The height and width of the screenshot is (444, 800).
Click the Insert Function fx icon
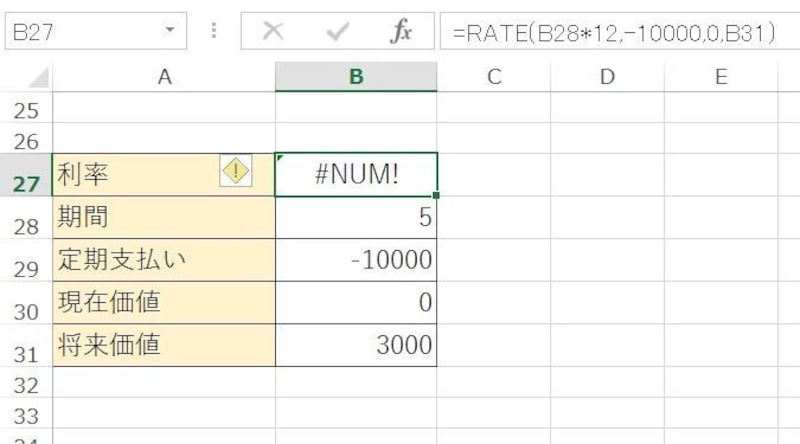point(400,32)
